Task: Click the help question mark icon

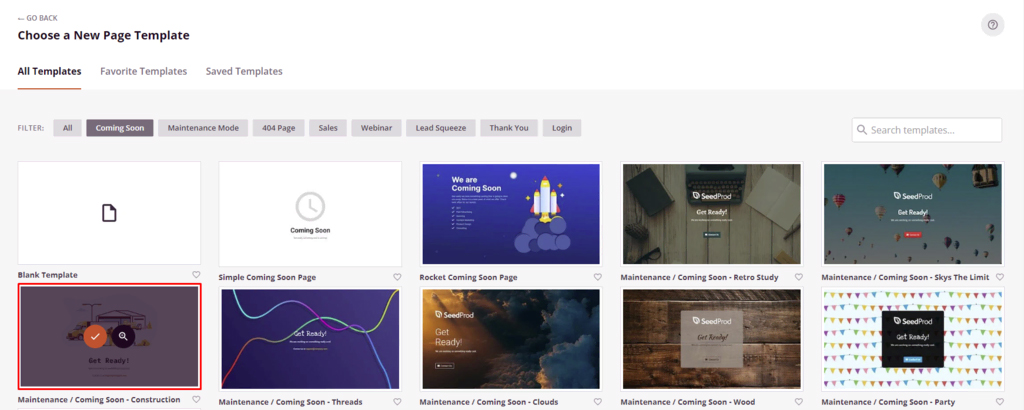Action: (992, 25)
